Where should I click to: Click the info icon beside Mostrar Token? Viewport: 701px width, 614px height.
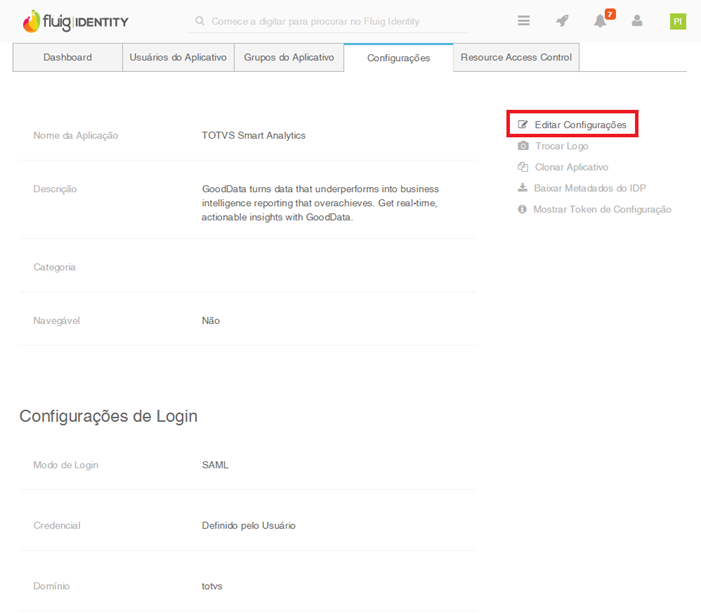pos(522,209)
